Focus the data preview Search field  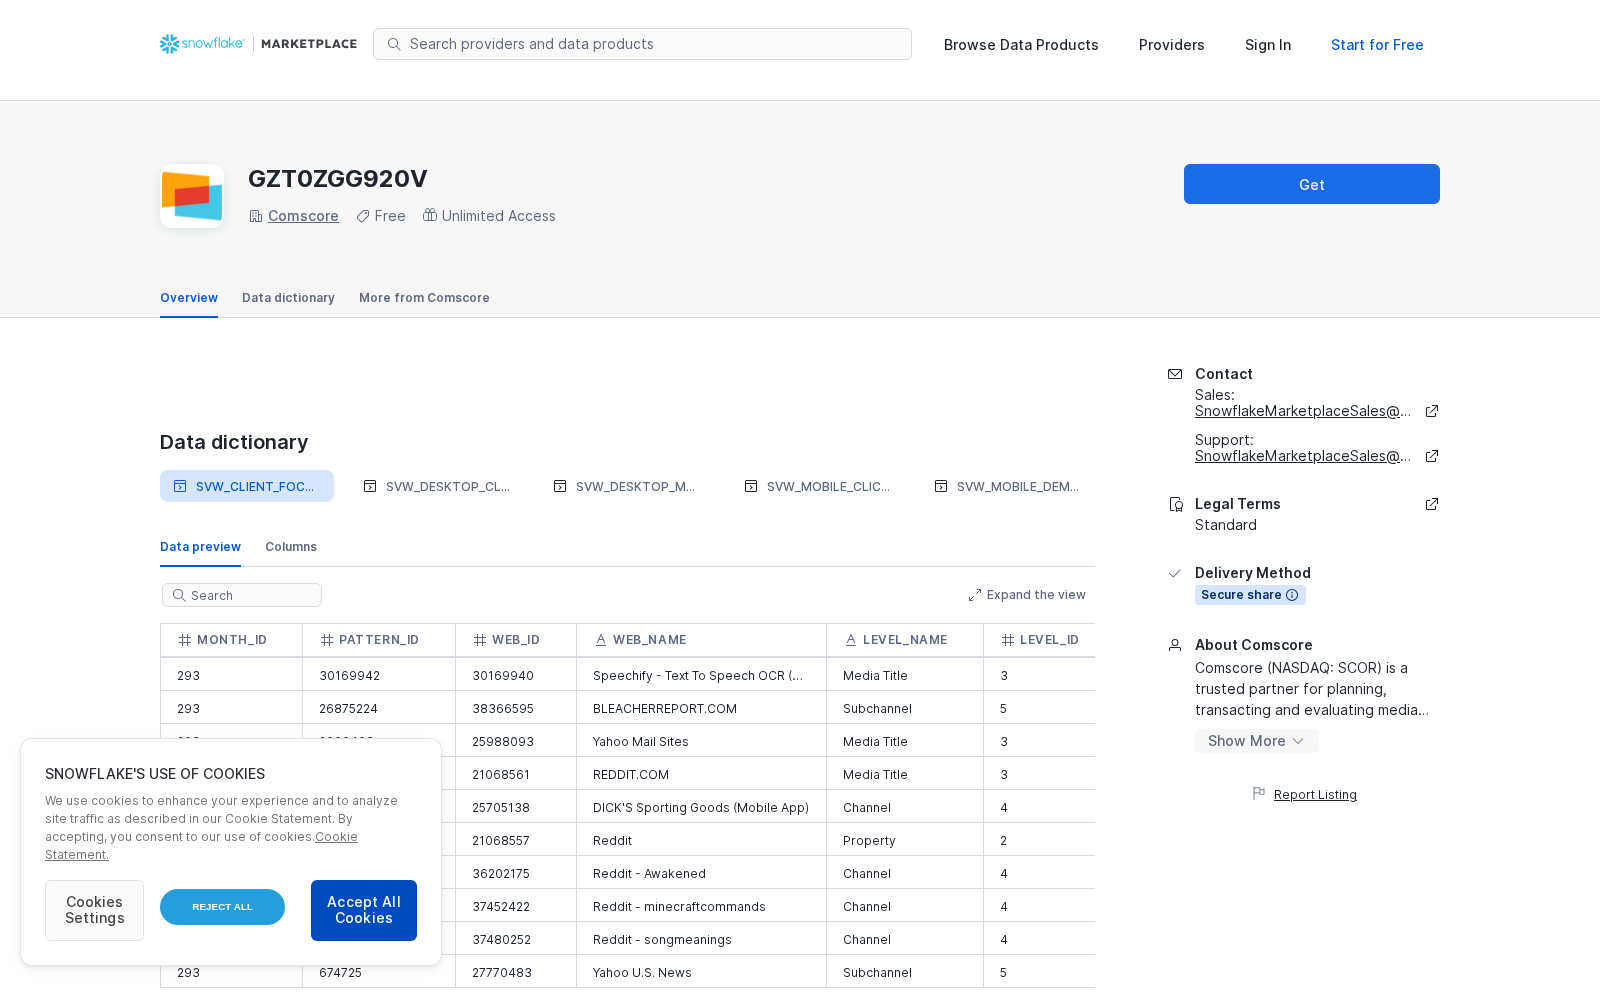pos(242,595)
